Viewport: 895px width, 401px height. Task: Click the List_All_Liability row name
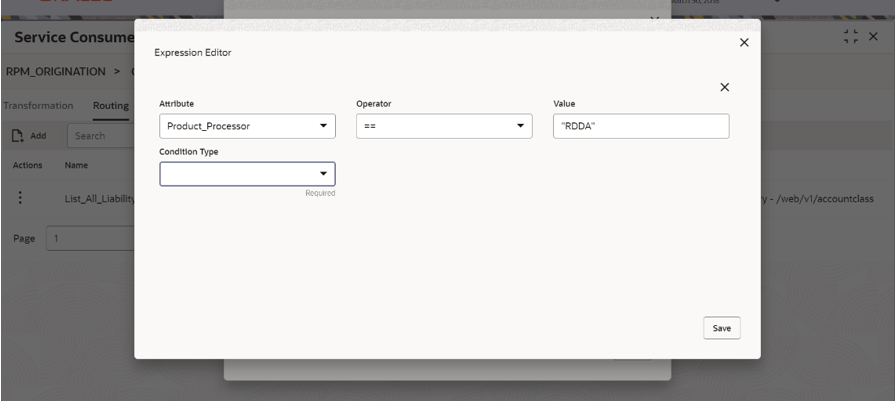pos(99,199)
